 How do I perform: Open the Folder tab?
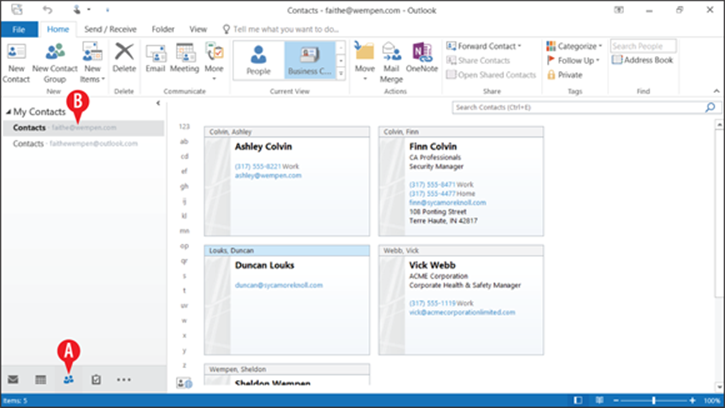click(x=163, y=29)
